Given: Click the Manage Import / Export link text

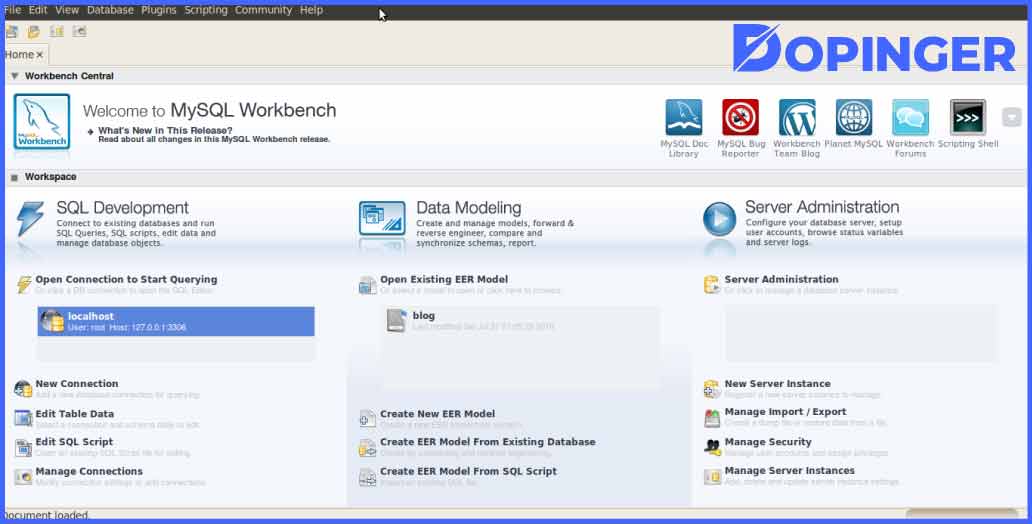Looking at the screenshot, I should [785, 412].
